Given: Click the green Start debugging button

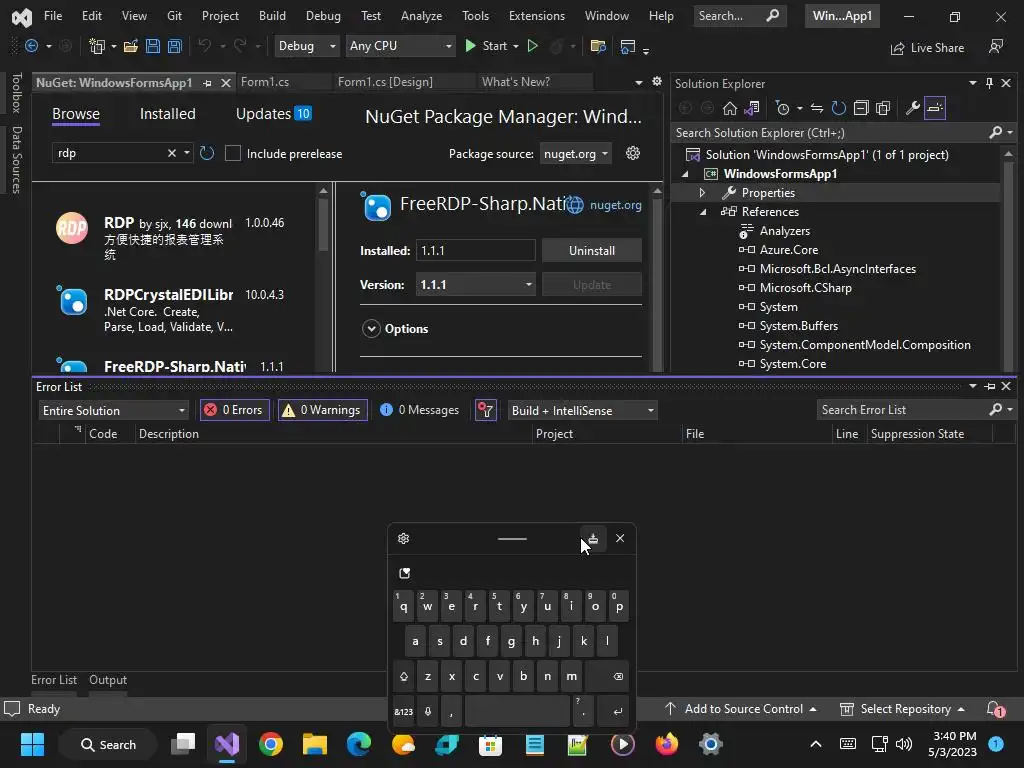Looking at the screenshot, I should pyautogui.click(x=486, y=46).
